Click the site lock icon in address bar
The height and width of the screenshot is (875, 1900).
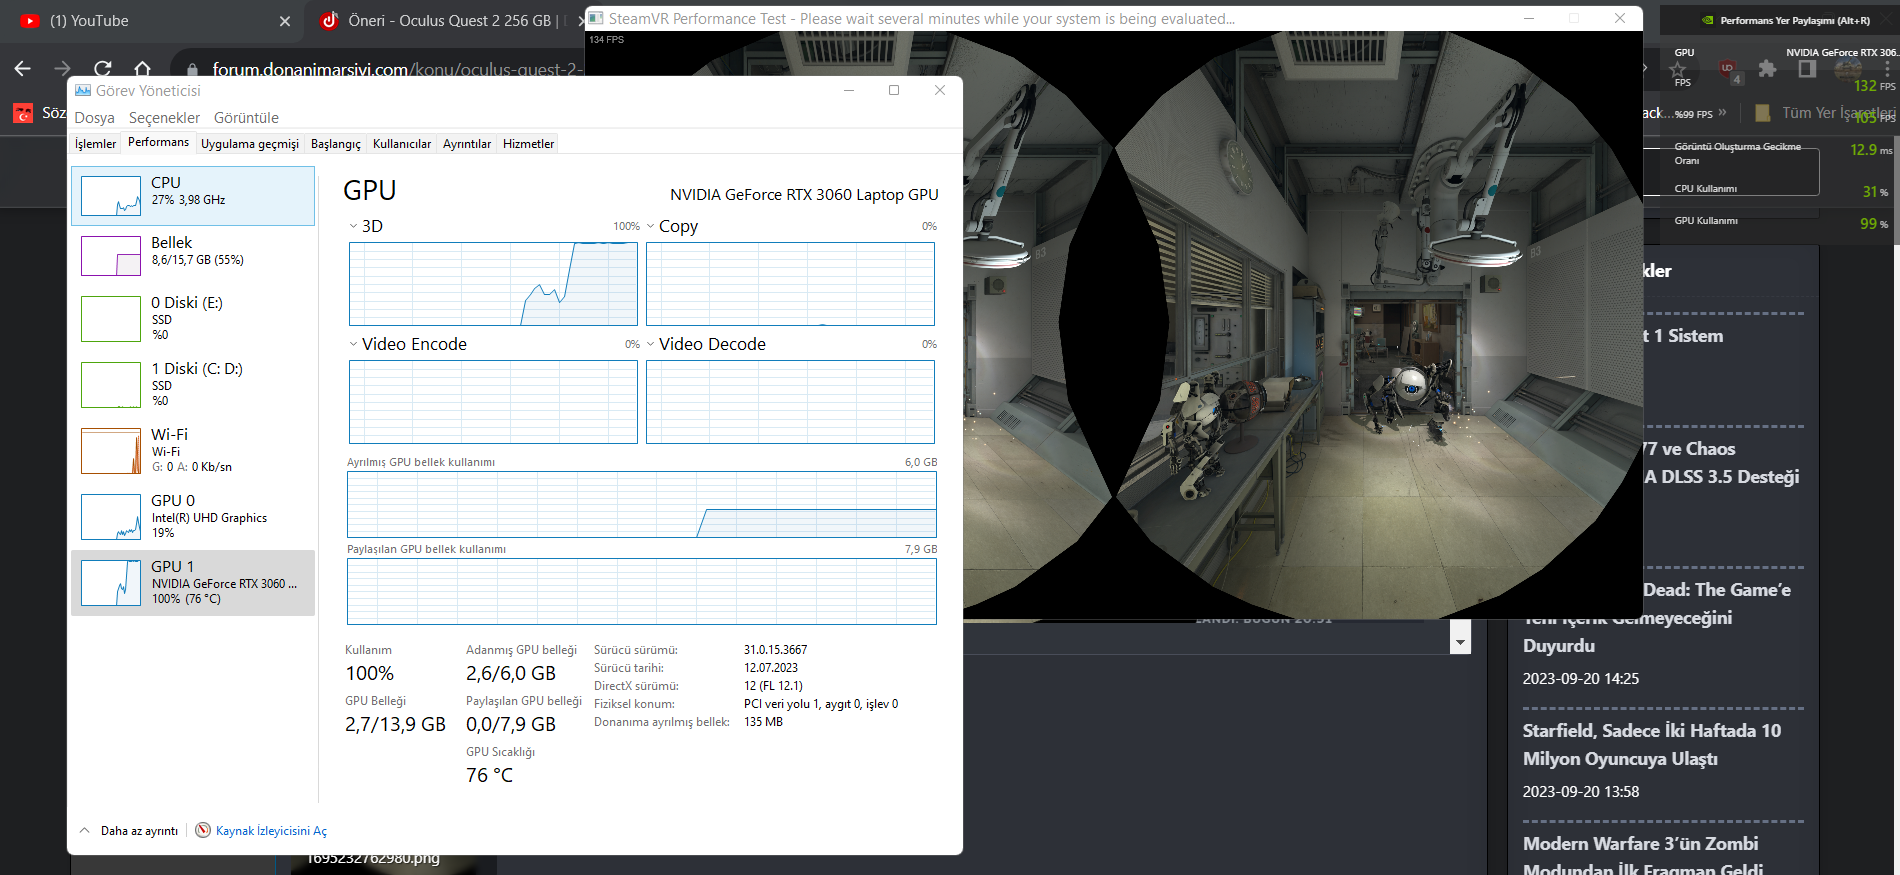[192, 69]
